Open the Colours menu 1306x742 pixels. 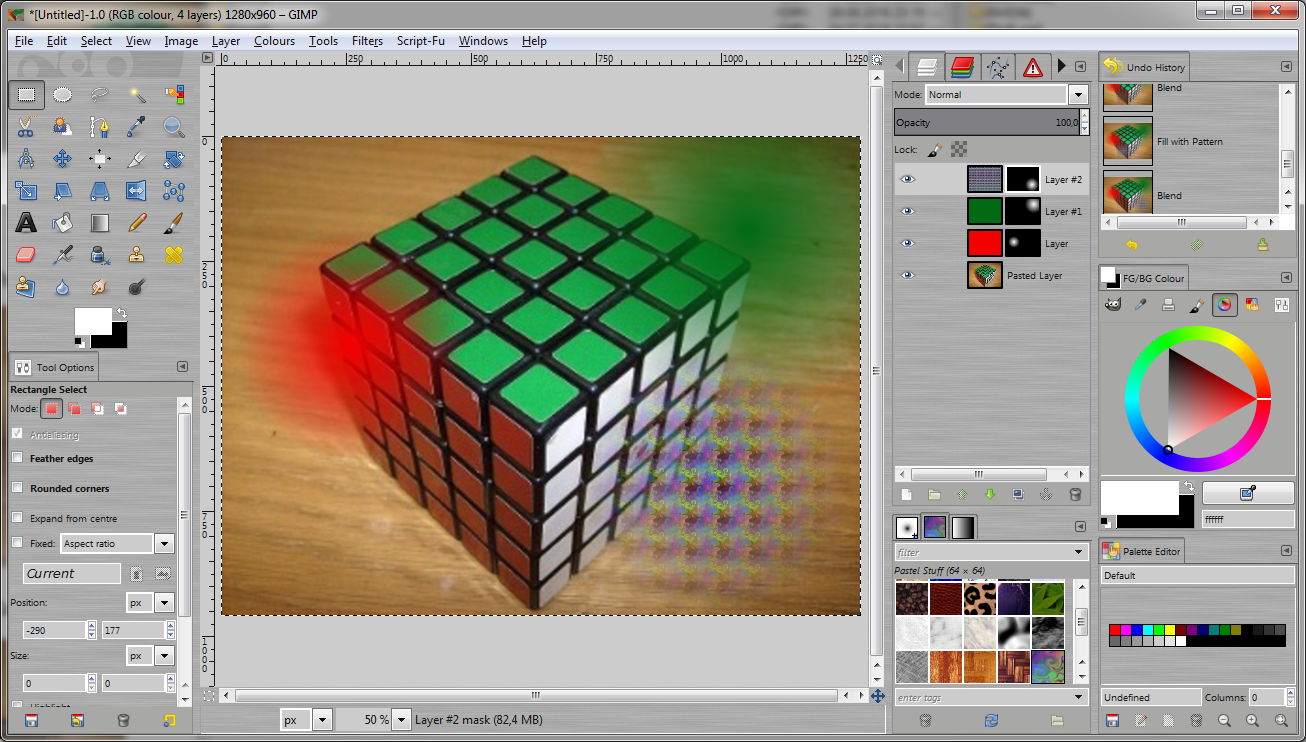274,41
